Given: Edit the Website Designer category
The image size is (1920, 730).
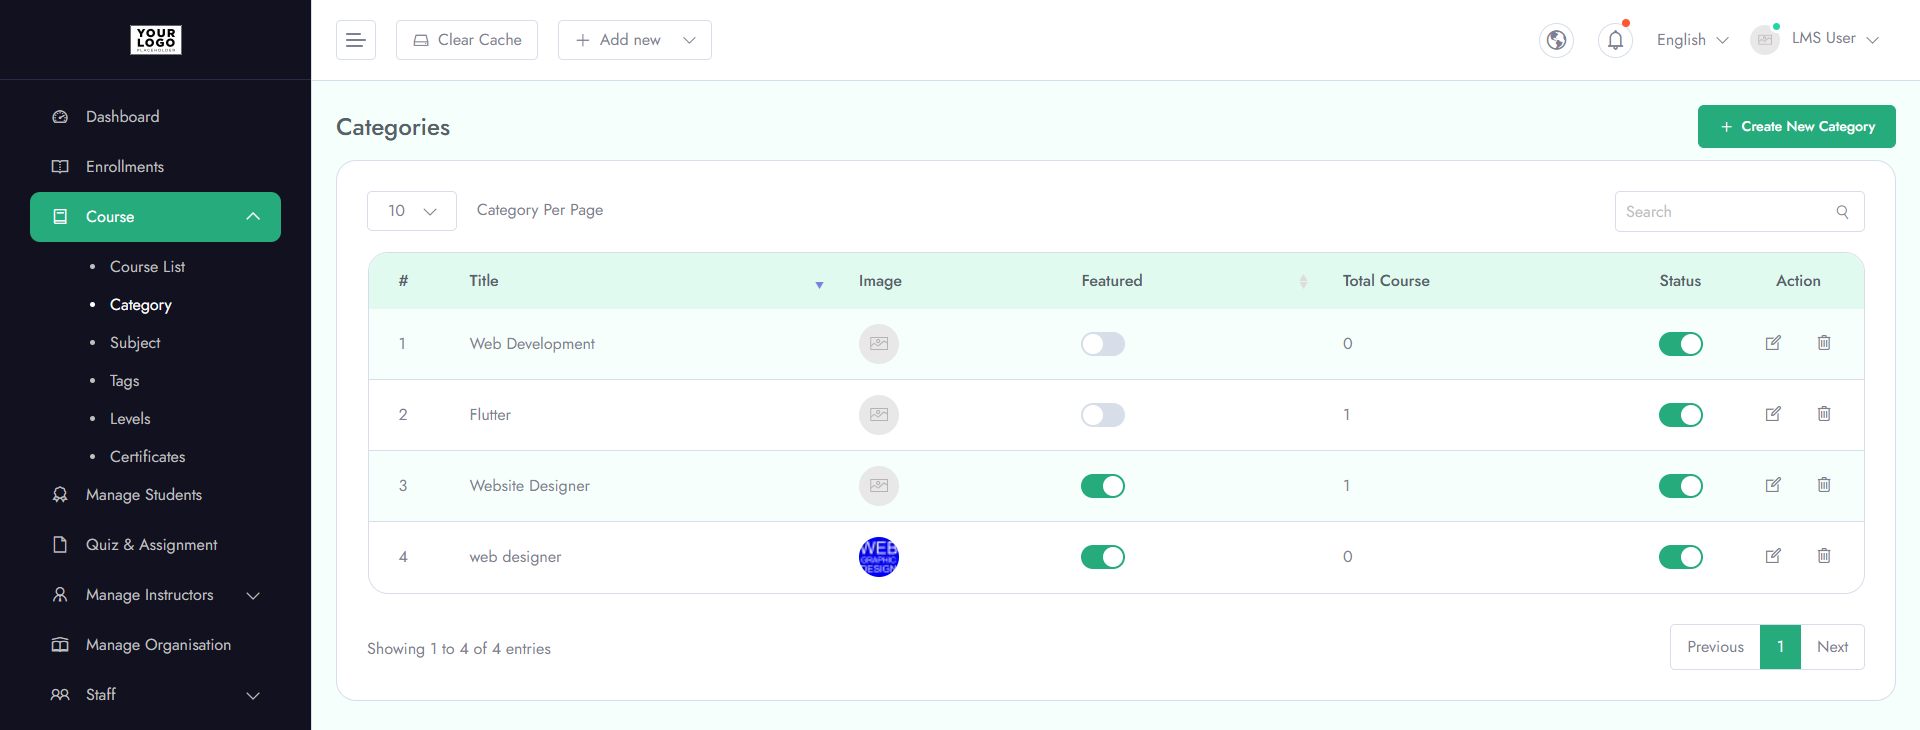Looking at the screenshot, I should (1773, 485).
